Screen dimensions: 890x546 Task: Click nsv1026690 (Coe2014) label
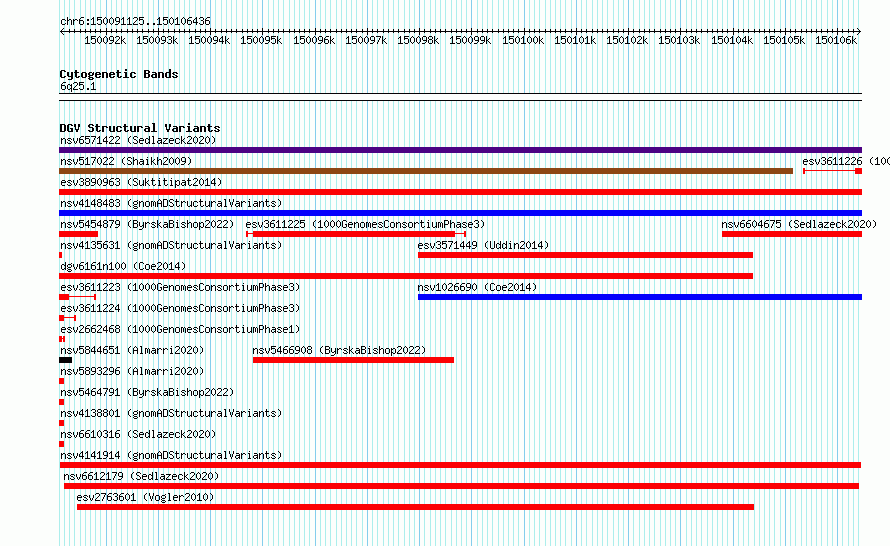coord(477,287)
